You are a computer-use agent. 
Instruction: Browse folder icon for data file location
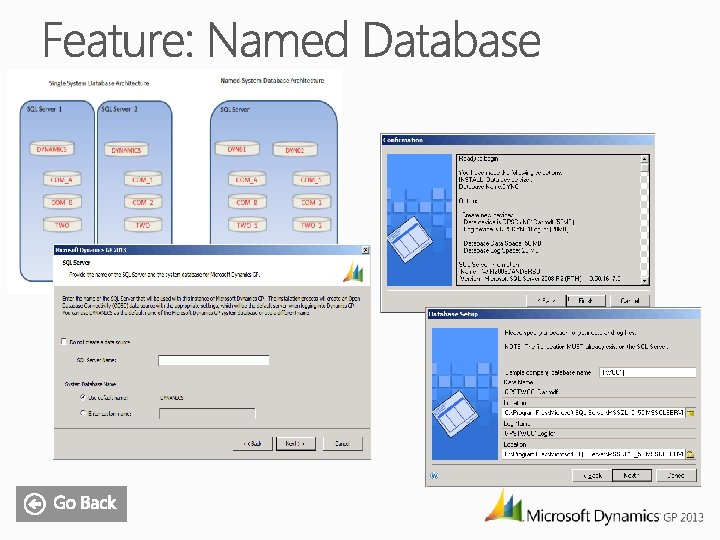click(690, 413)
